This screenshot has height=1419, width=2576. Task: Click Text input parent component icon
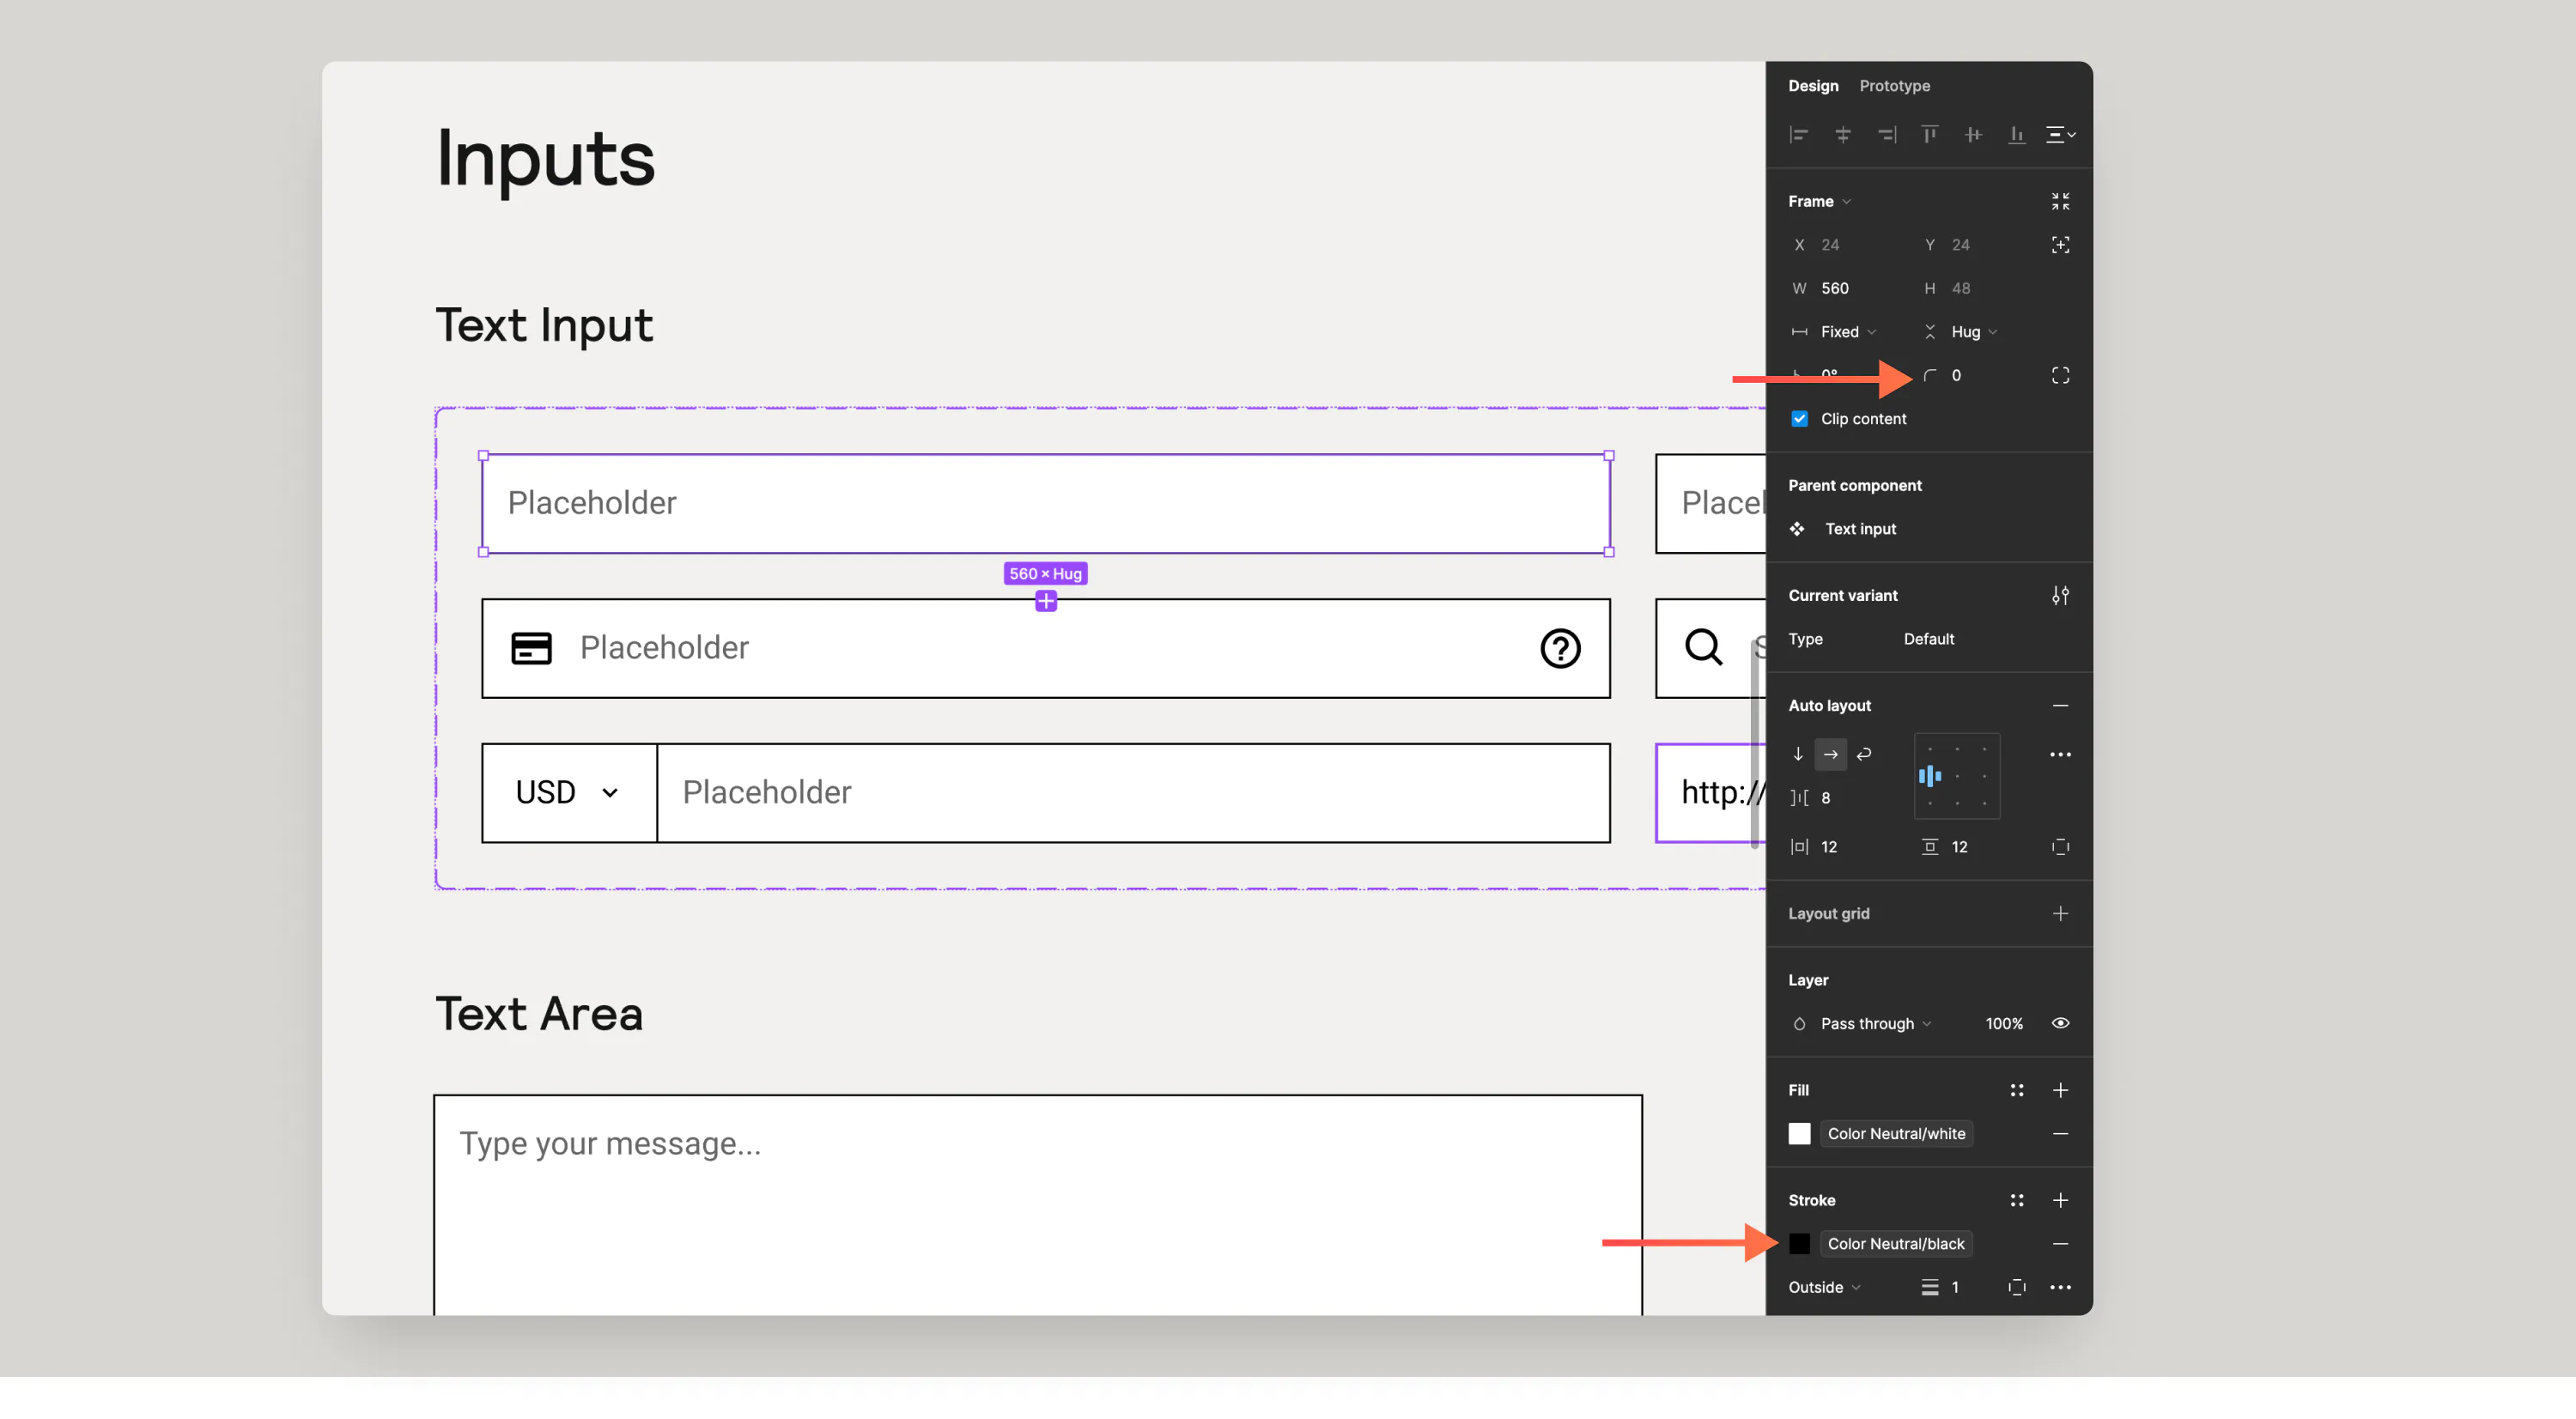coord(1797,529)
